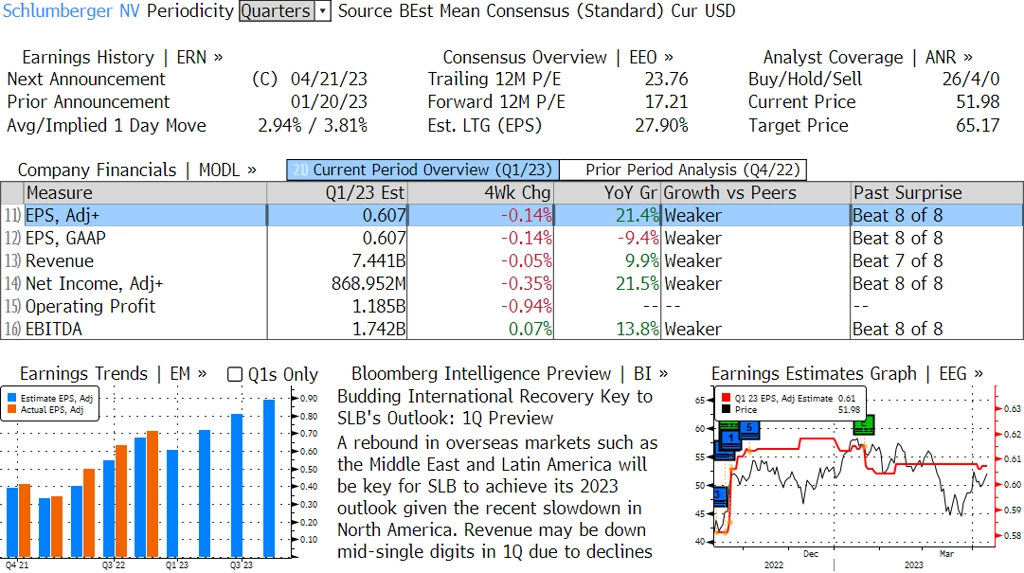This screenshot has height=573, width=1024.
Task: Click the Prior Announcement date 01/20/23
Action: [x=329, y=102]
